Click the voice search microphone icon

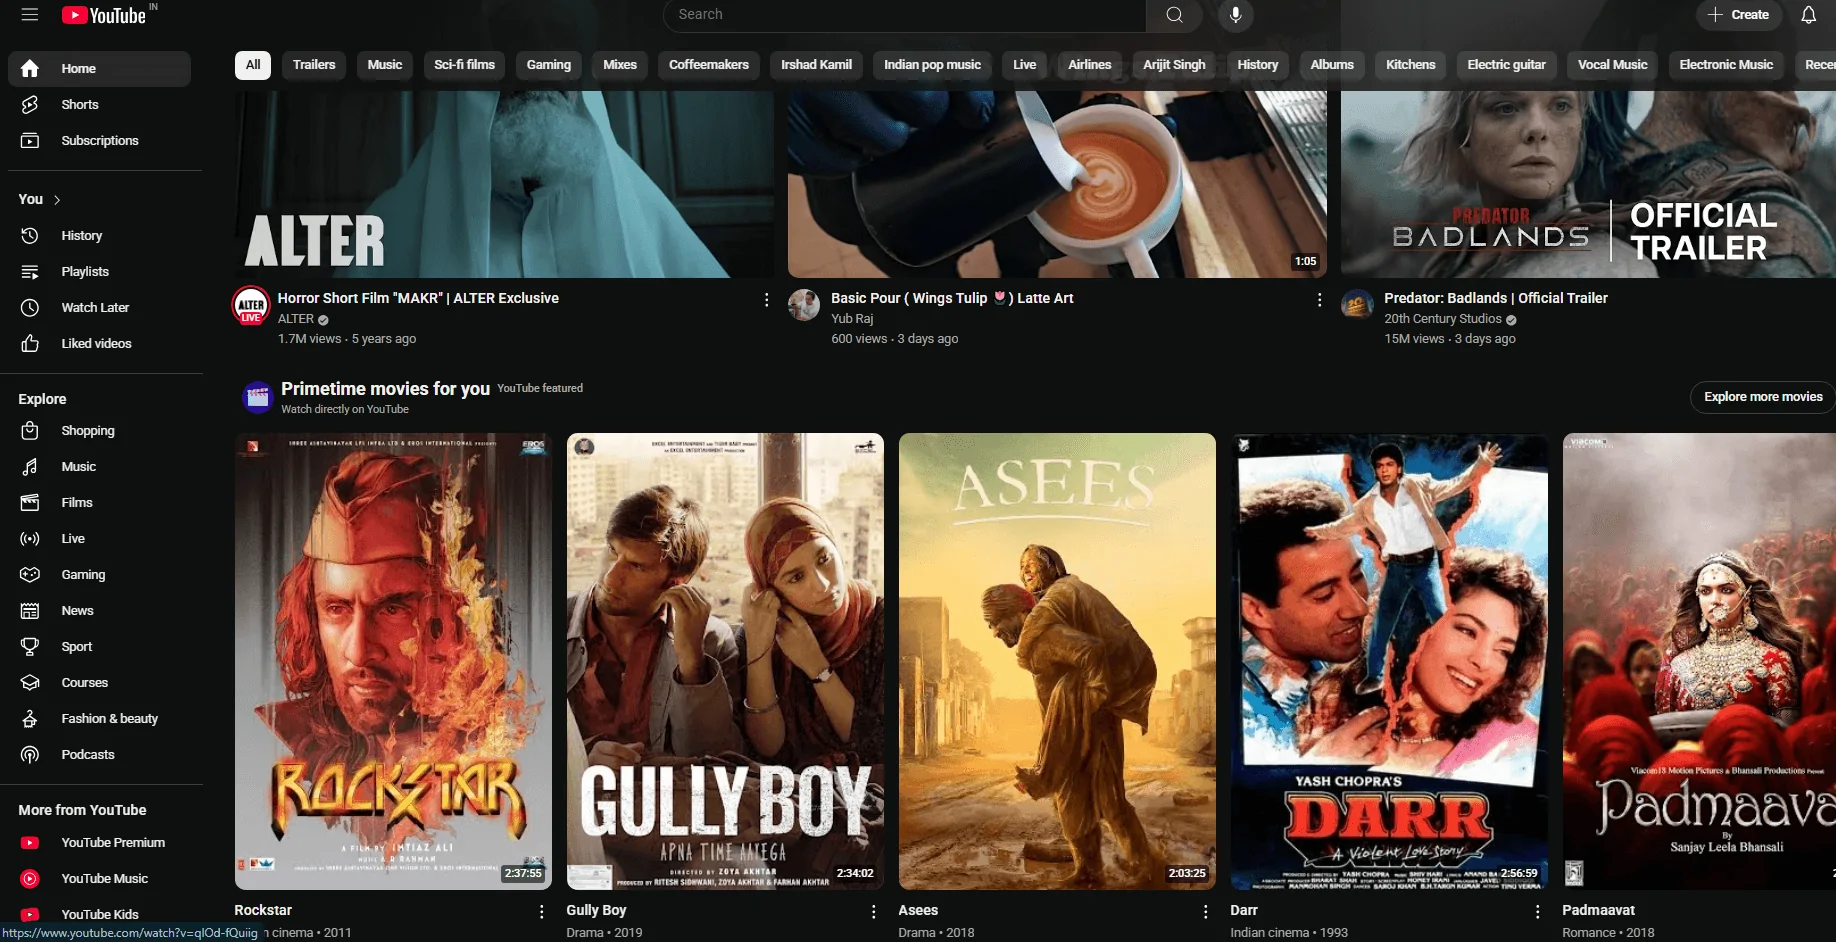(1235, 15)
